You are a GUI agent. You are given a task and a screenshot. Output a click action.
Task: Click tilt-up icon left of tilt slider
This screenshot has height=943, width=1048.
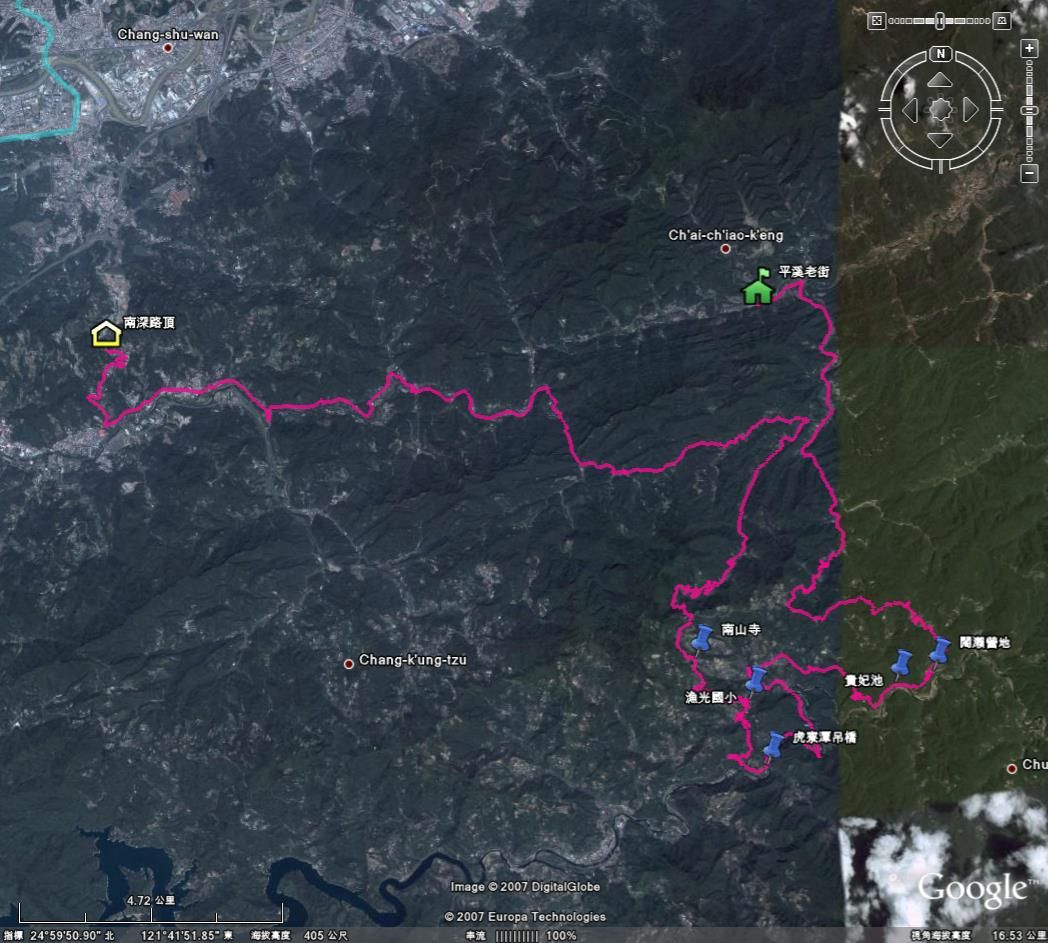[876, 21]
